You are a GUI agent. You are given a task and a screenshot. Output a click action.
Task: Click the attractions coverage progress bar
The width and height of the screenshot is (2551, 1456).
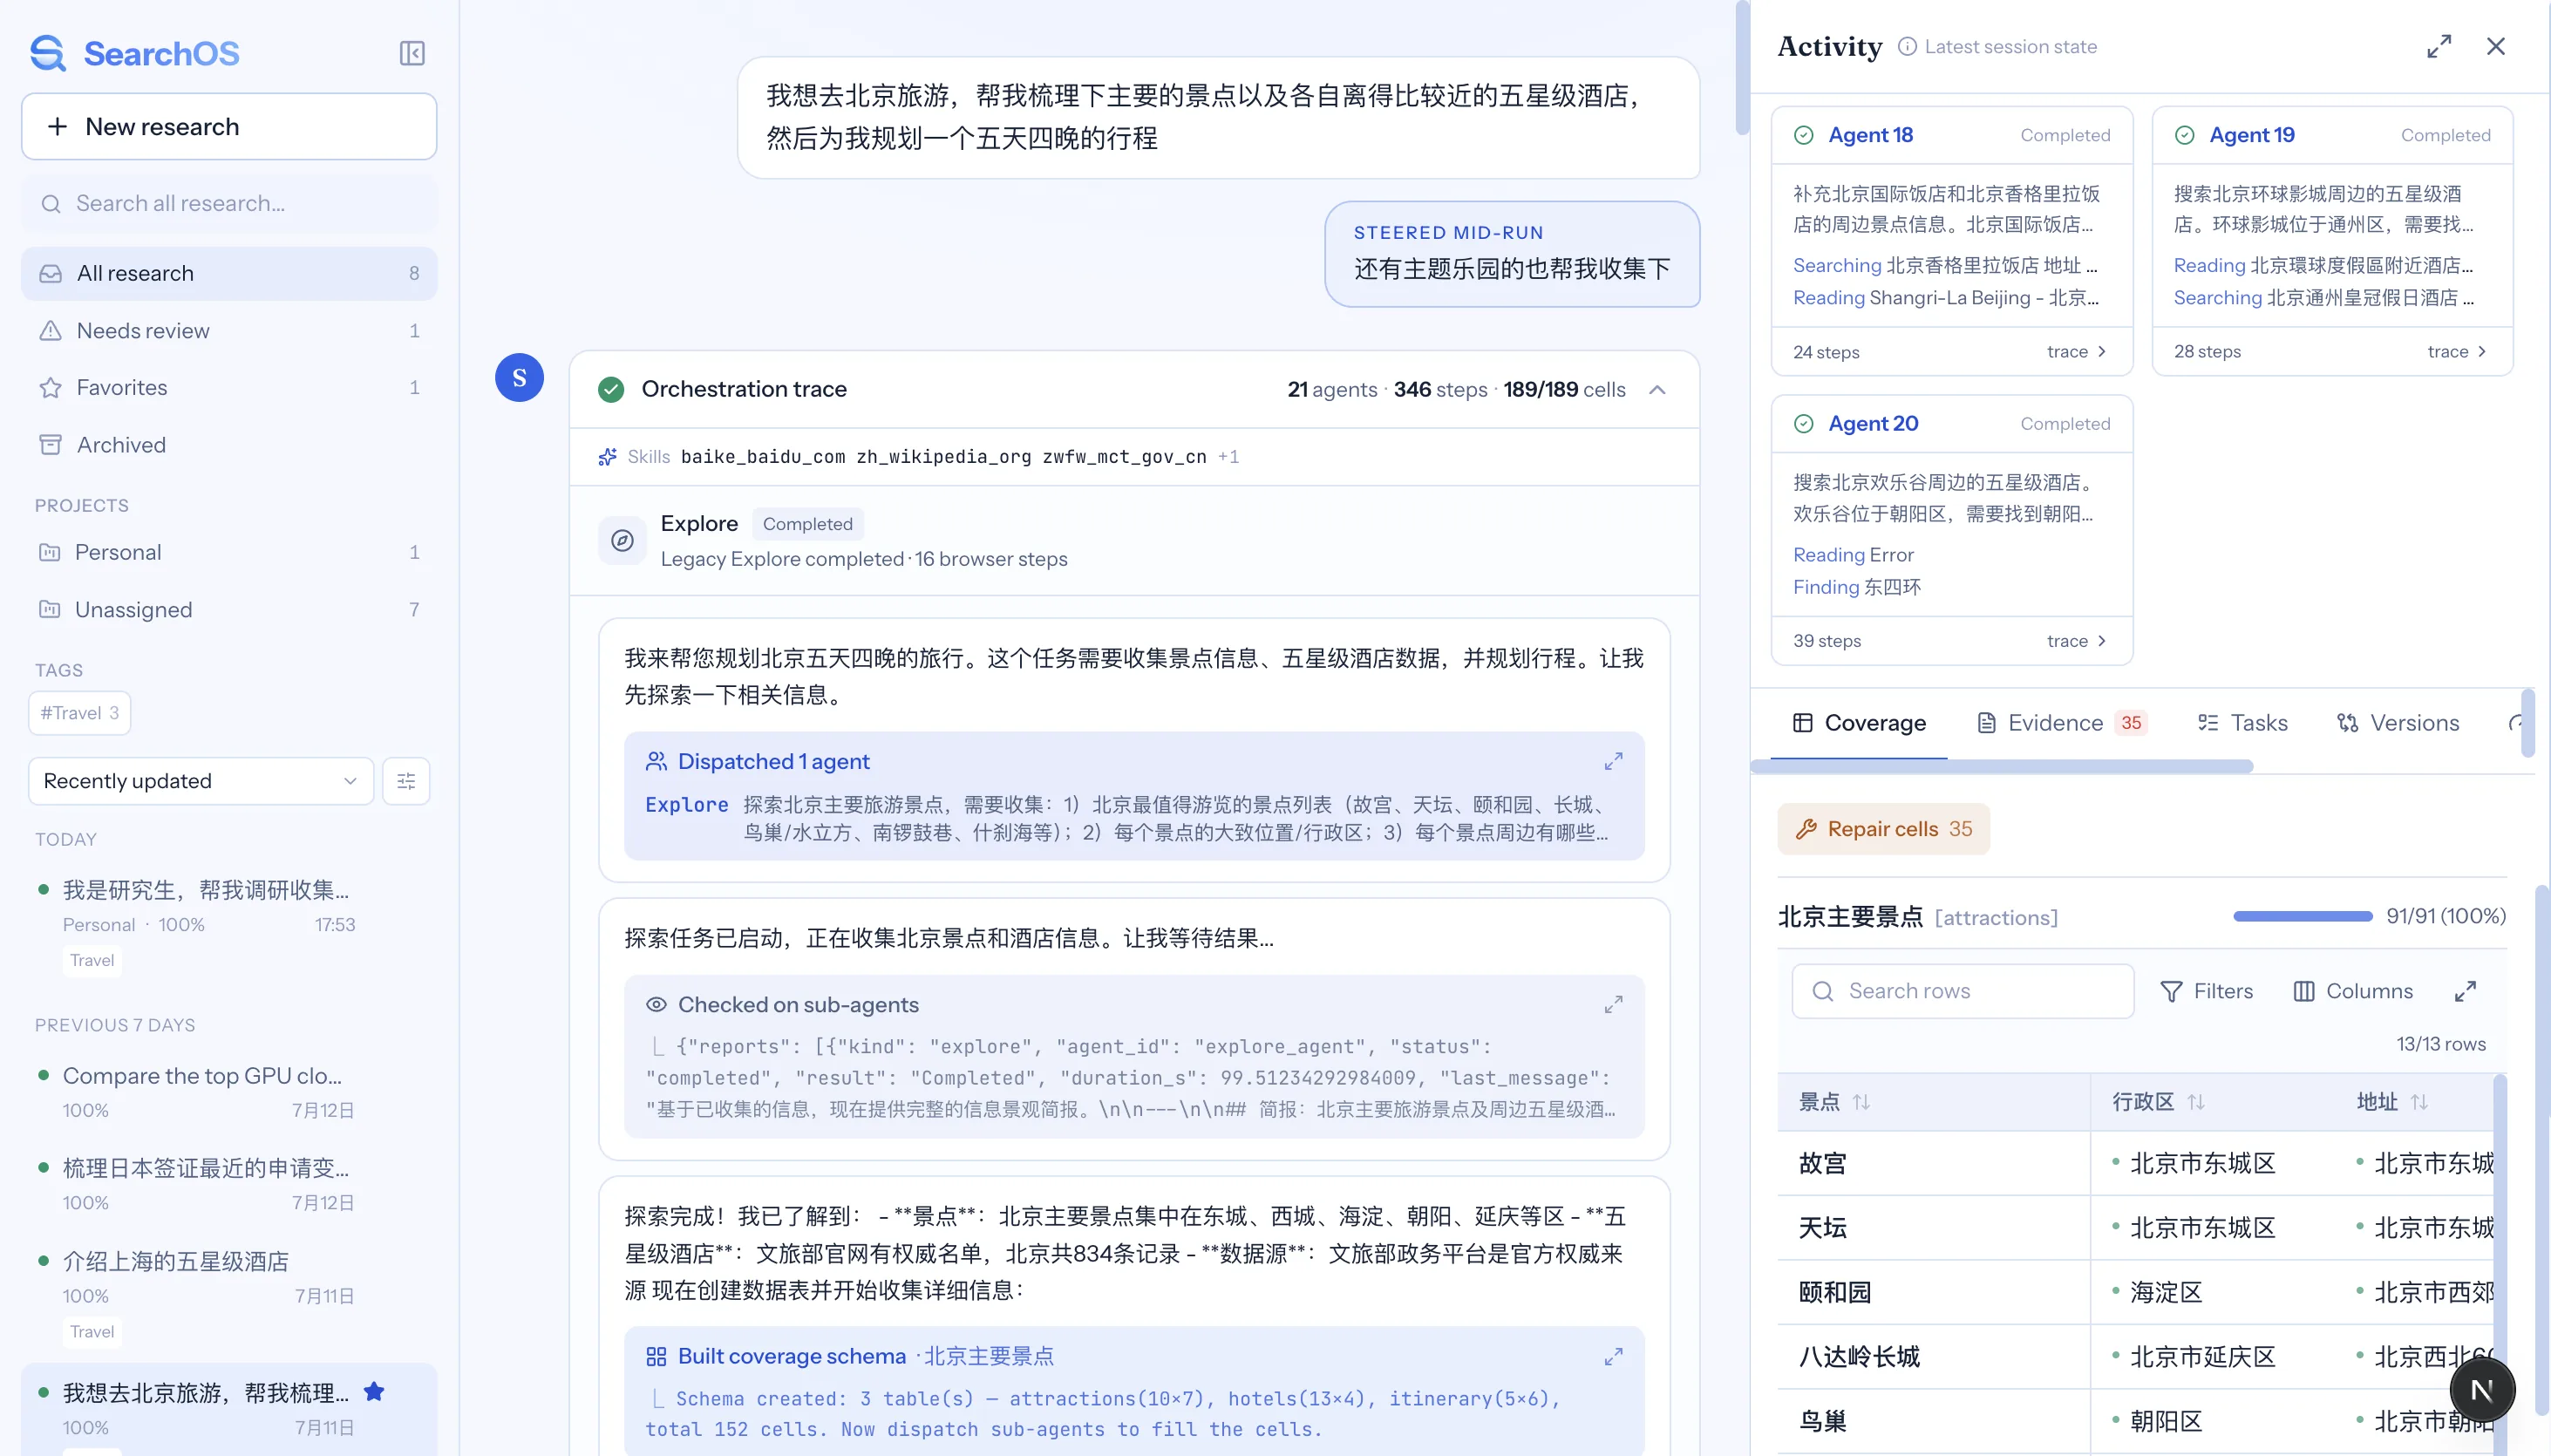coord(2302,916)
